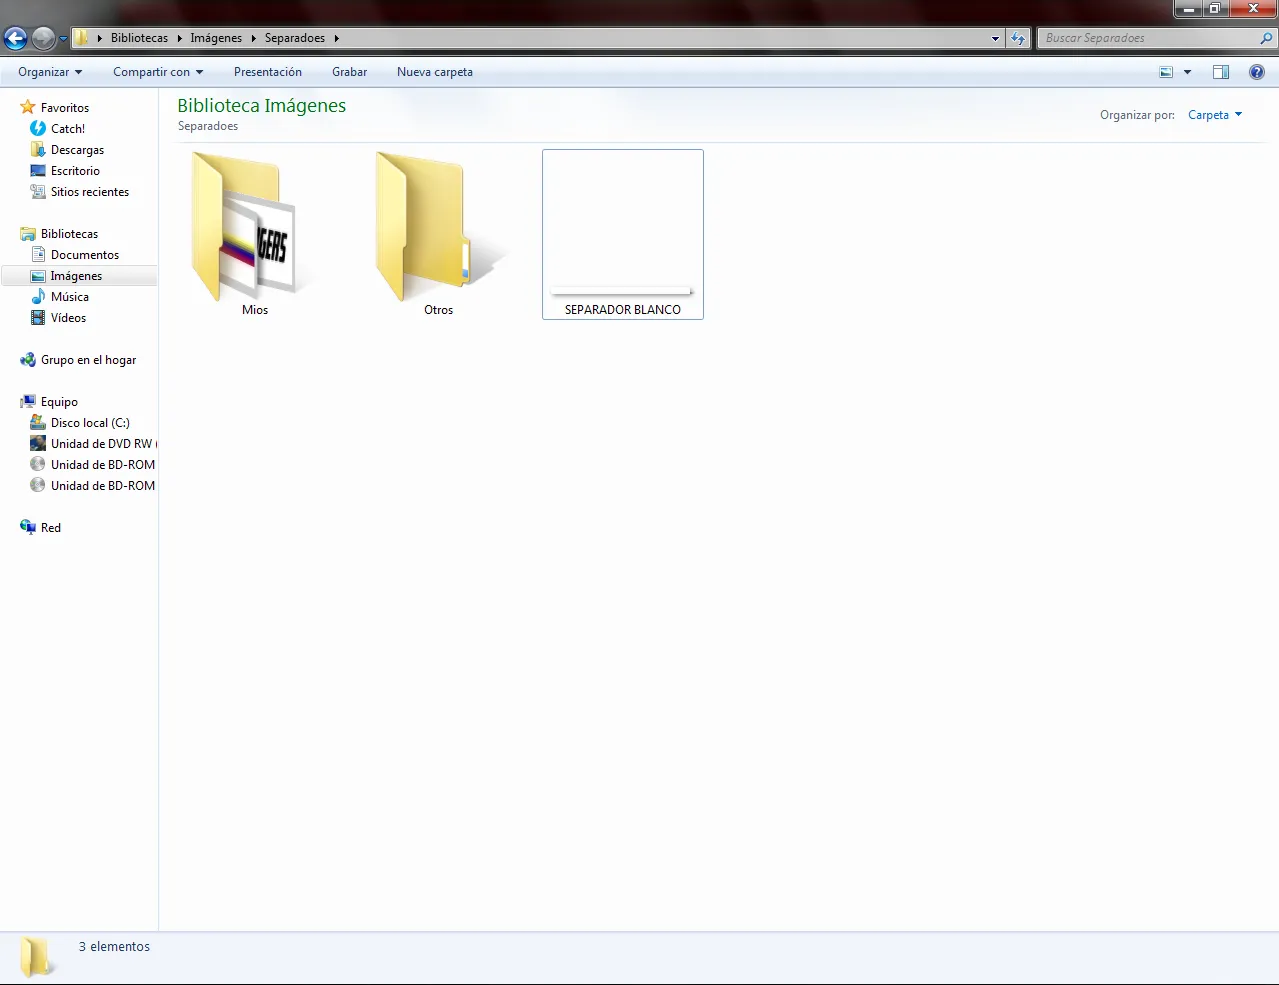The image size is (1279, 985).
Task: Toggle the preview pane icon
Action: click(1220, 72)
